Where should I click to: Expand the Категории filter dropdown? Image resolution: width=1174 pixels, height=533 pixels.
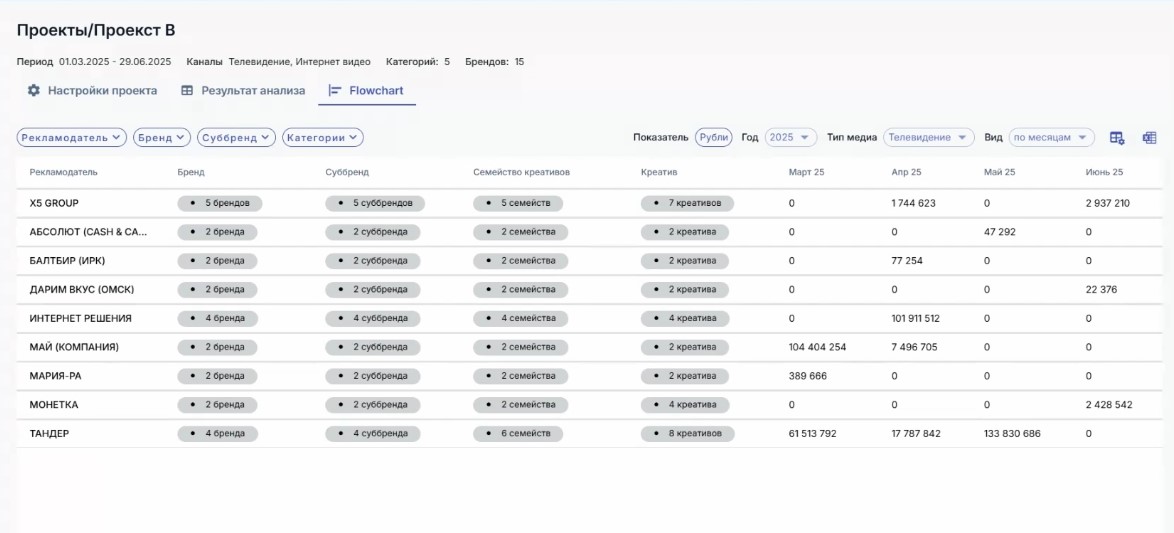tap(323, 138)
